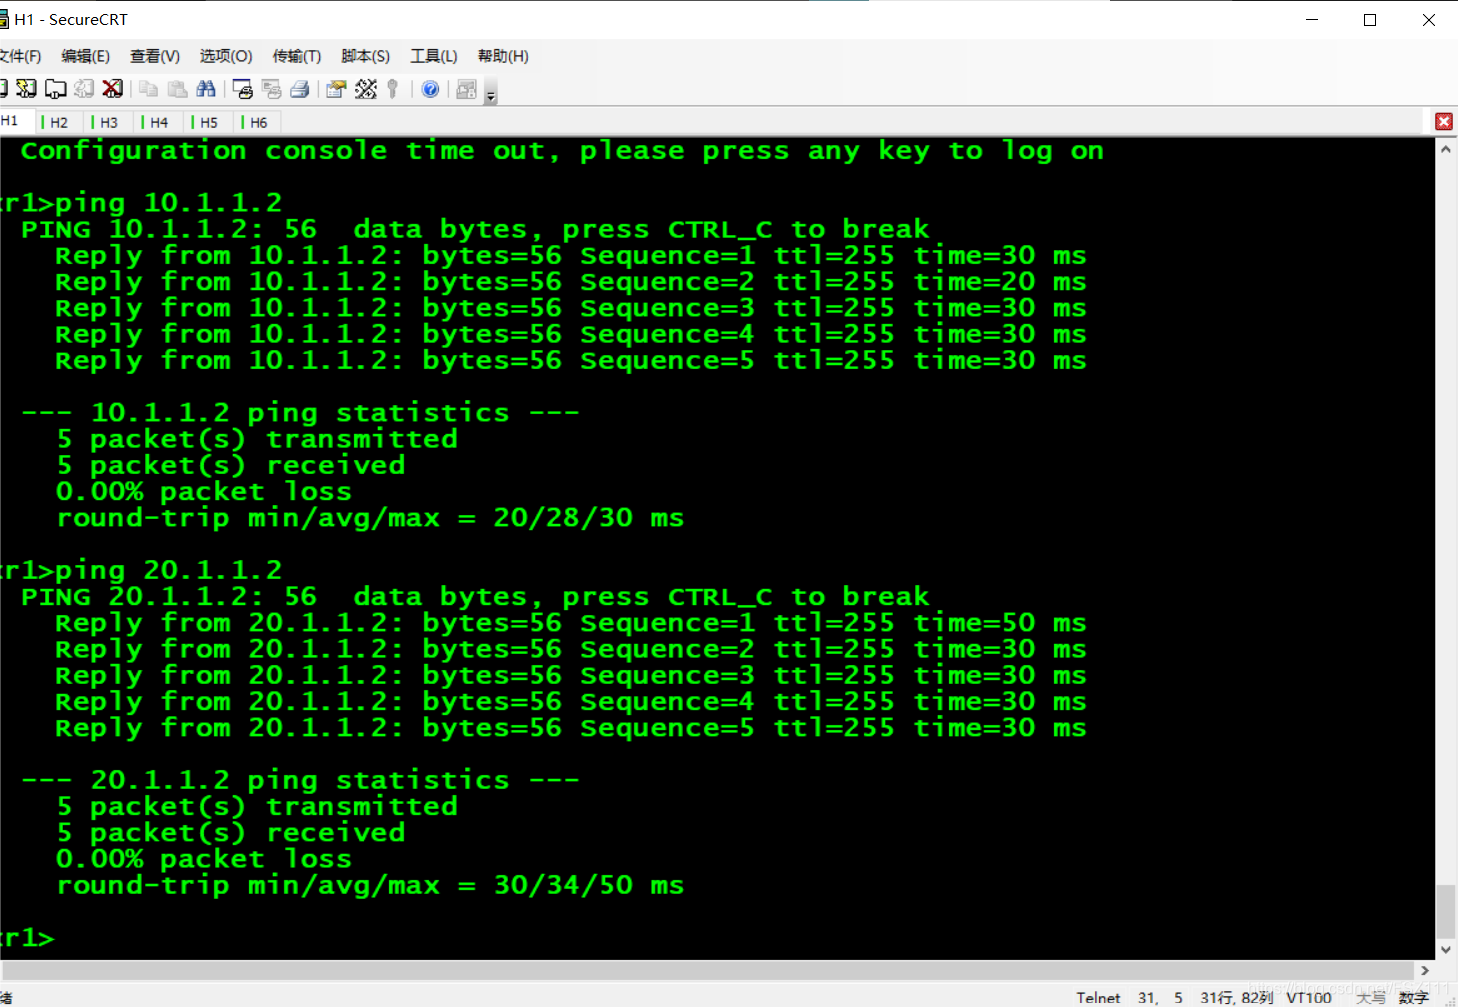Click the 数字 Num Lock indicator
Image resolution: width=1458 pixels, height=1007 pixels.
tap(1413, 997)
